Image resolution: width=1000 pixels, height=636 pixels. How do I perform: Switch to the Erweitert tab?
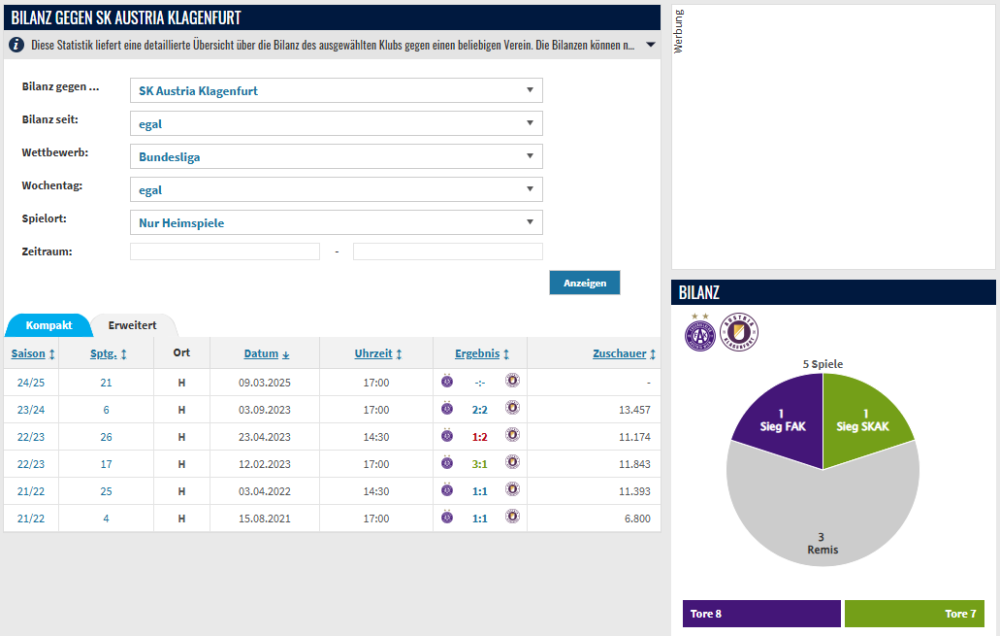pos(132,326)
